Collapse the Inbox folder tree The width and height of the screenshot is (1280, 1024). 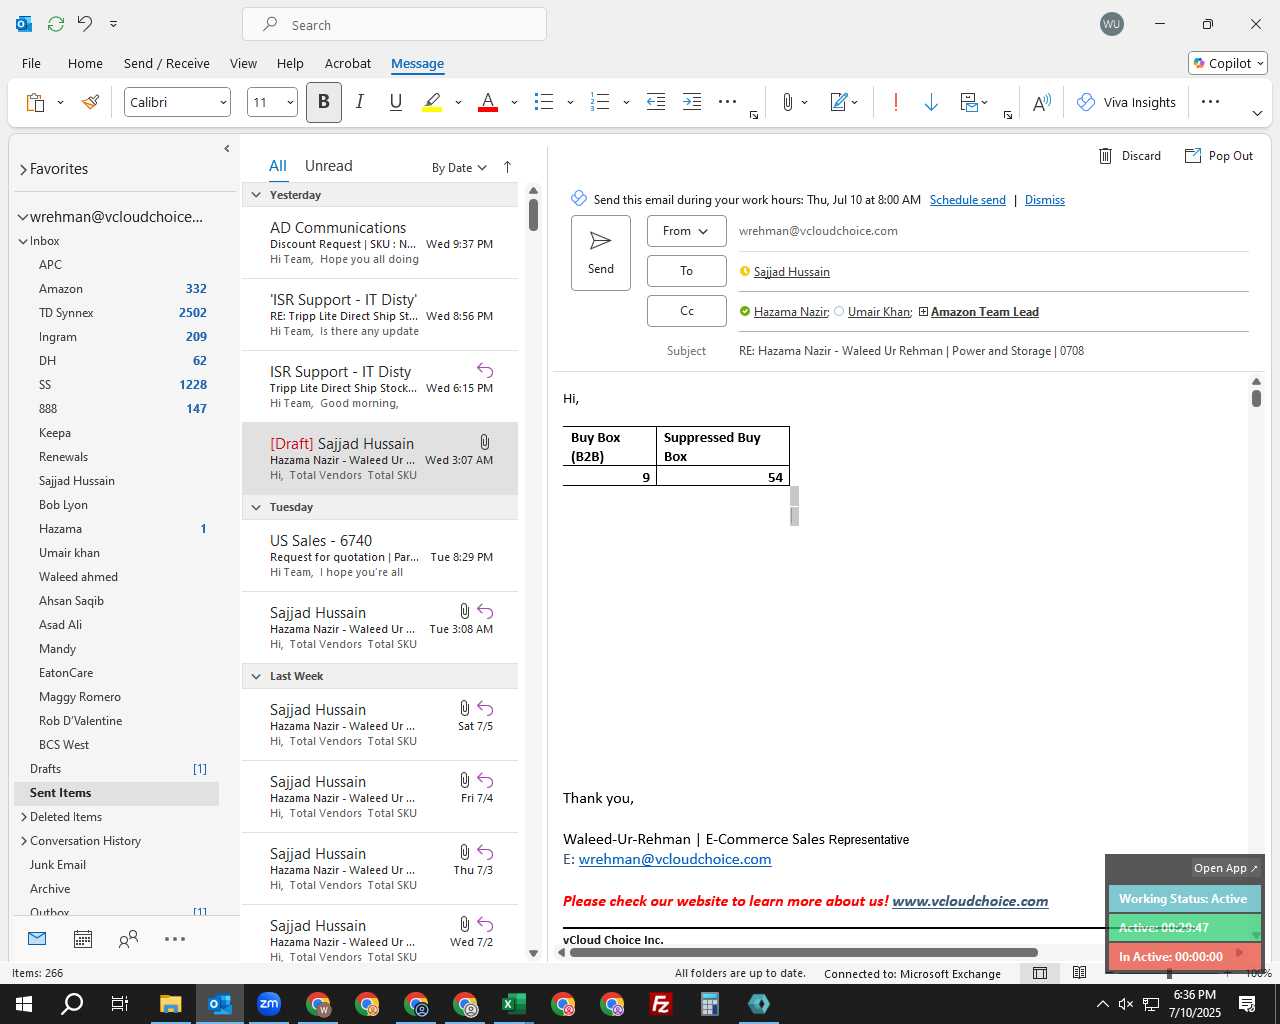pos(23,241)
